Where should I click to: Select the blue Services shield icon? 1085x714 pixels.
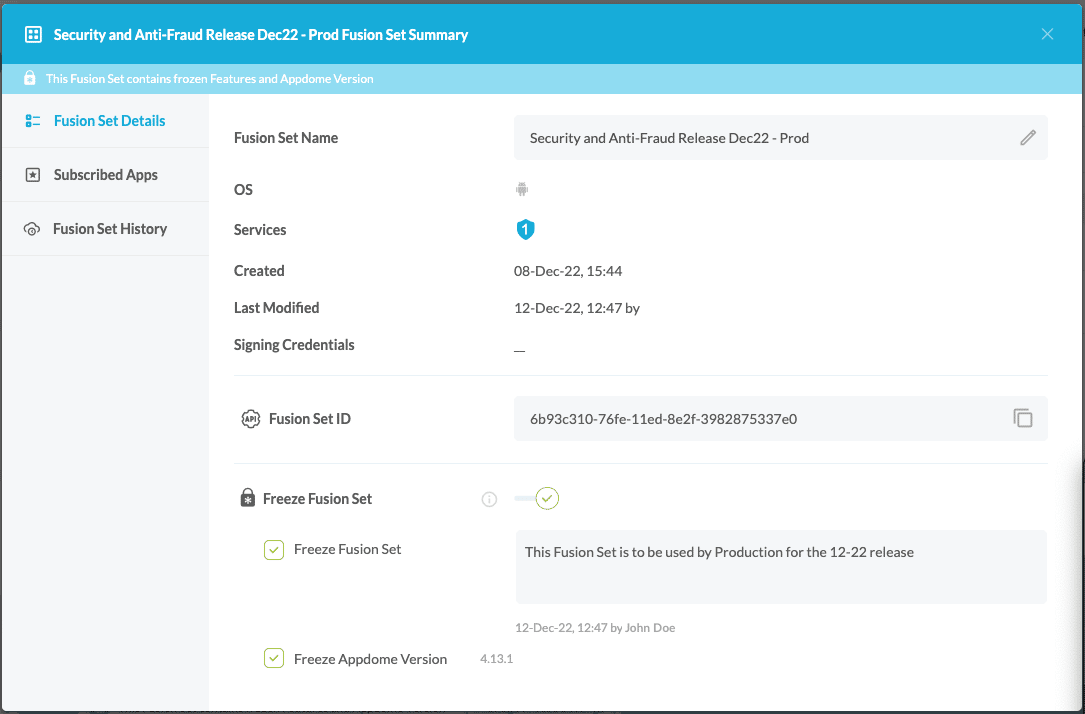pos(525,229)
